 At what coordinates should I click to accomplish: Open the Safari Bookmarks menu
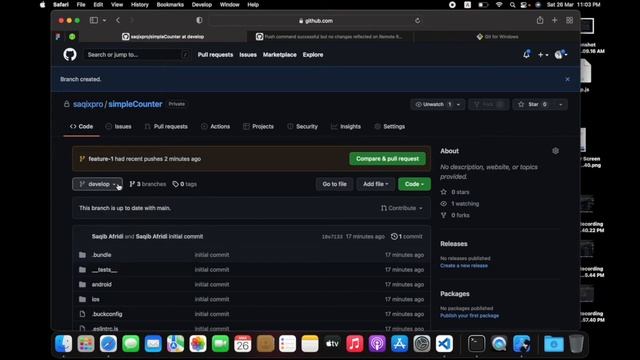[170, 5]
